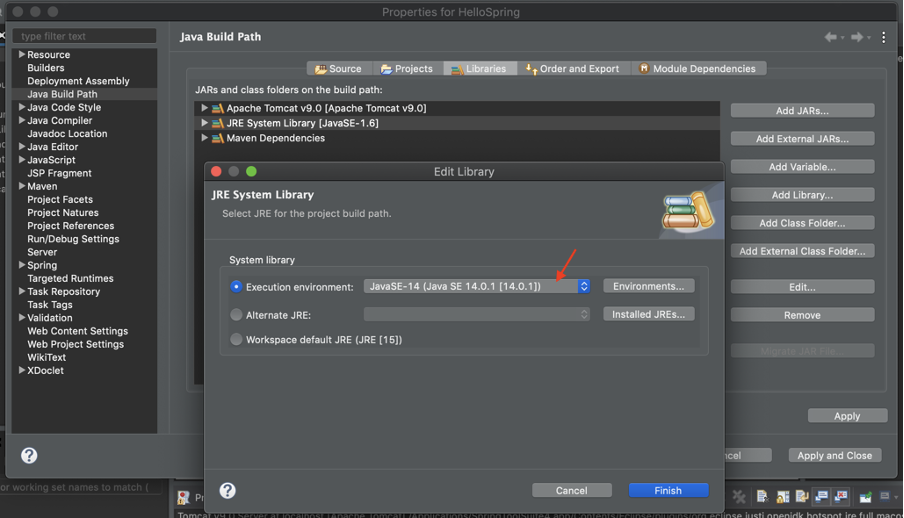Click Remove All Terminated Launches icon in console
The image size is (904, 518).
[739, 497]
